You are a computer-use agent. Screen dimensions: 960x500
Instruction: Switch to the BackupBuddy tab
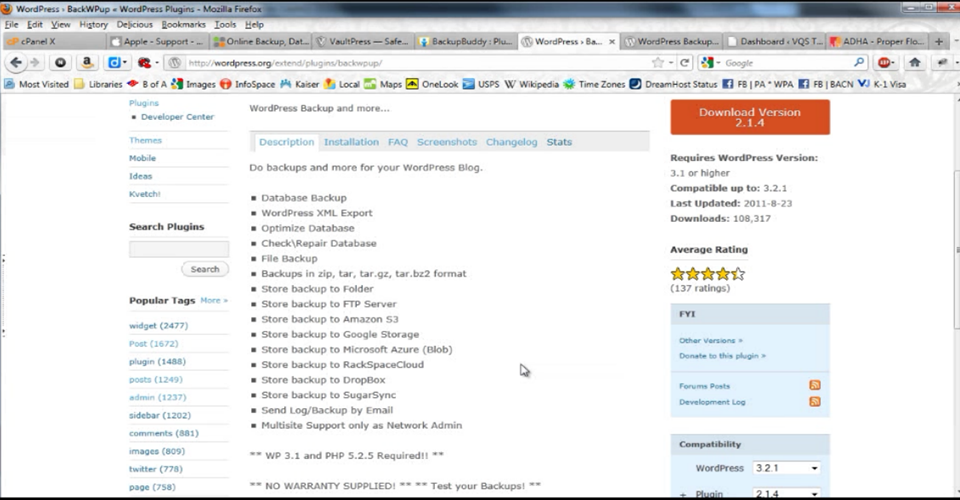[x=465, y=42]
